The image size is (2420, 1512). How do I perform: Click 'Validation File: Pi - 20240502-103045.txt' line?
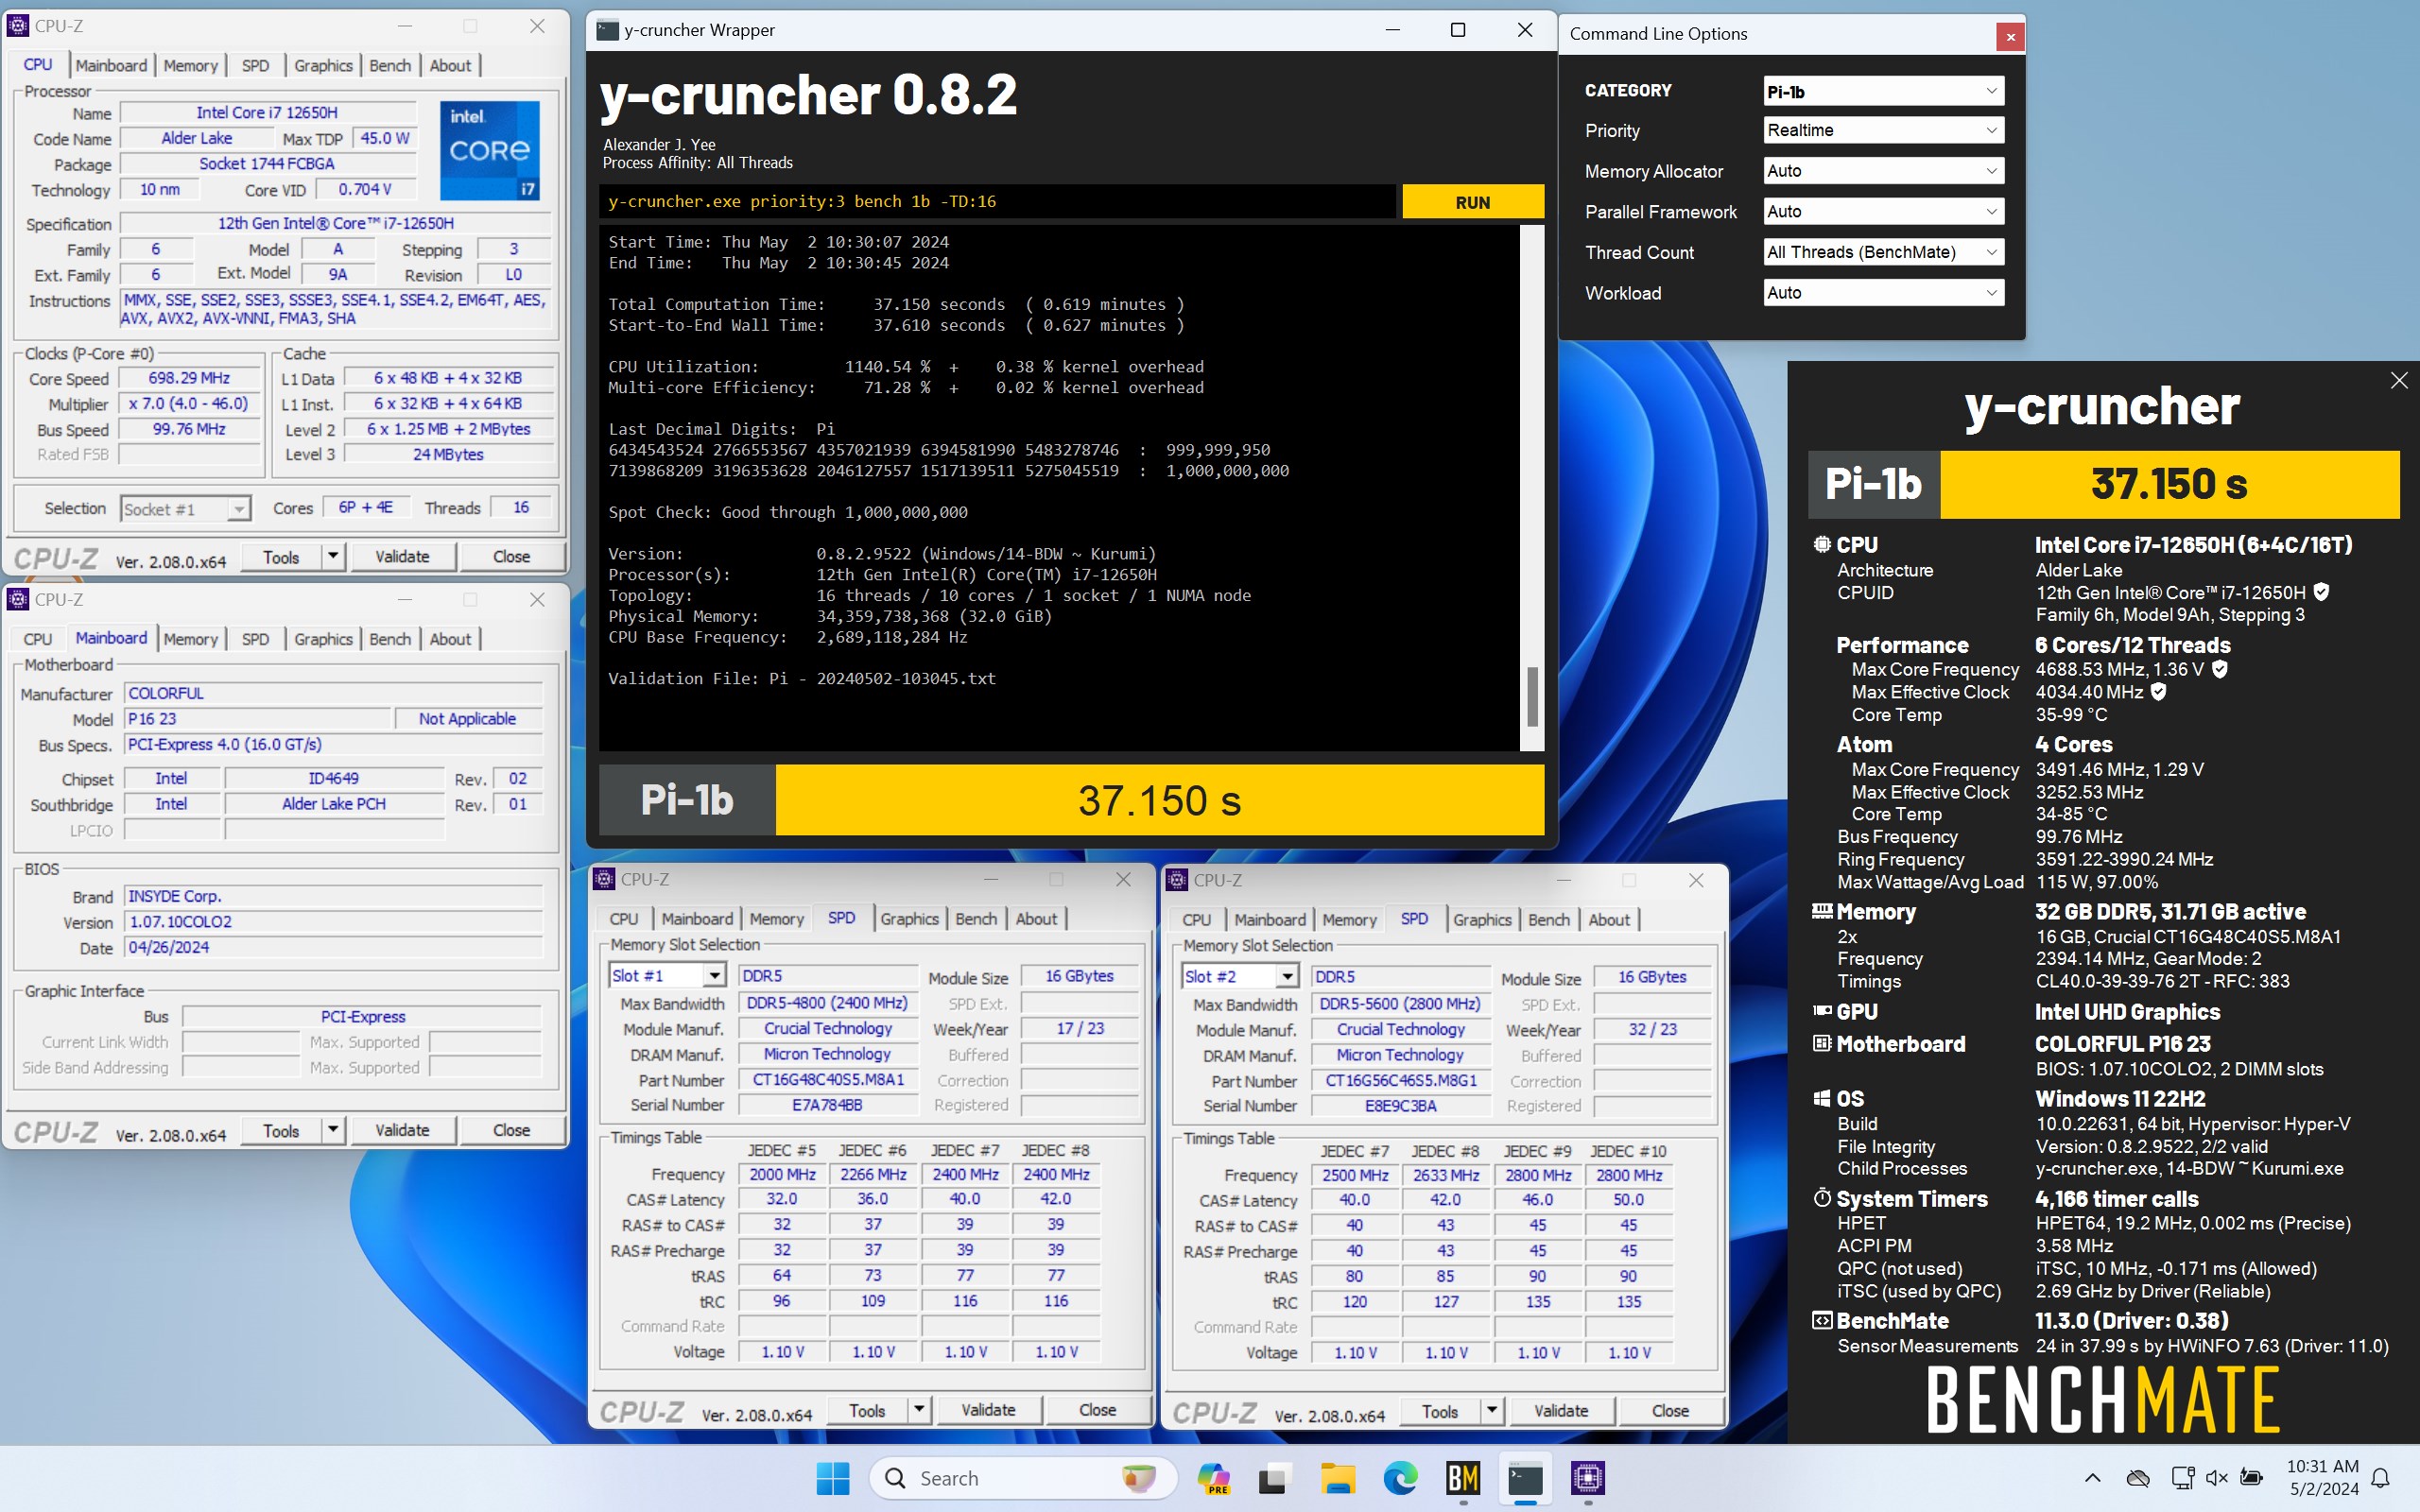[802, 679]
